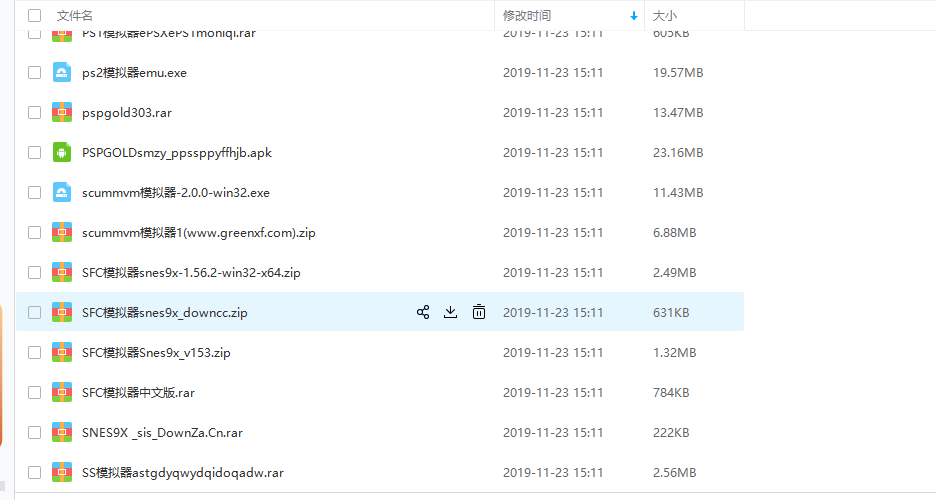Toggle the select-all checkbox beside 文件名
Screen dimensions: 936x500
[x=35, y=16]
